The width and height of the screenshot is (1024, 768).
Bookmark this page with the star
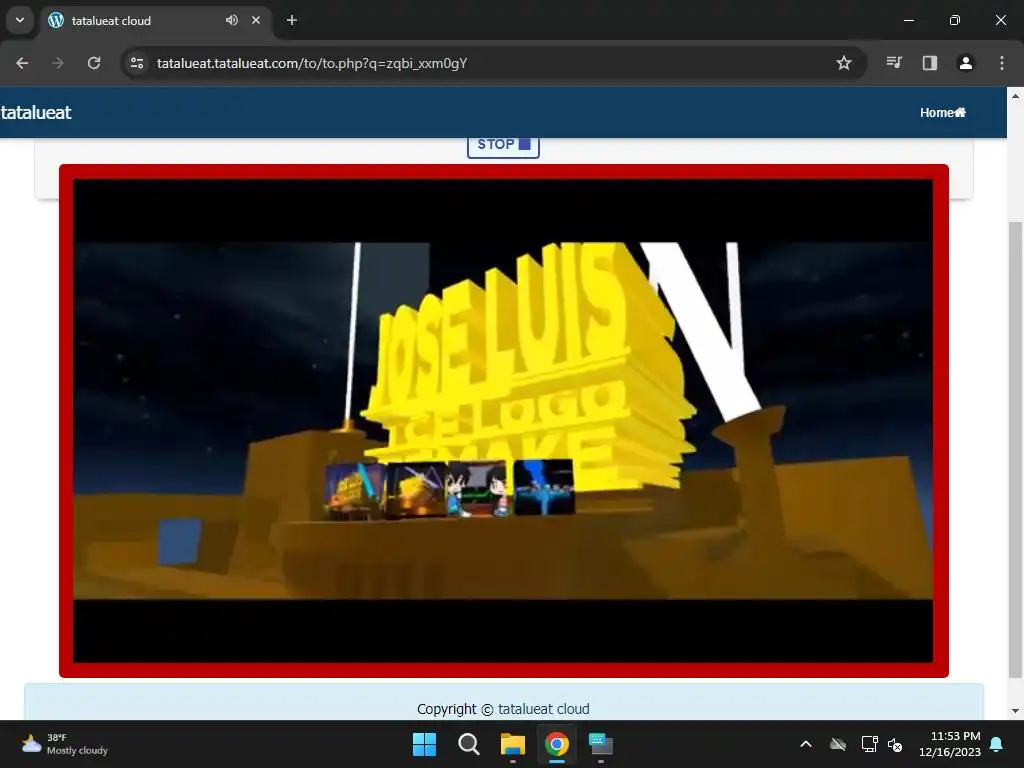844,63
